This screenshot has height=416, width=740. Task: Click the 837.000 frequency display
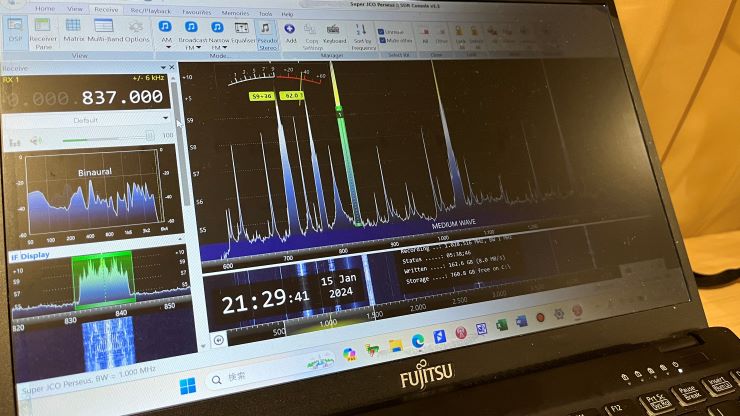[122, 98]
